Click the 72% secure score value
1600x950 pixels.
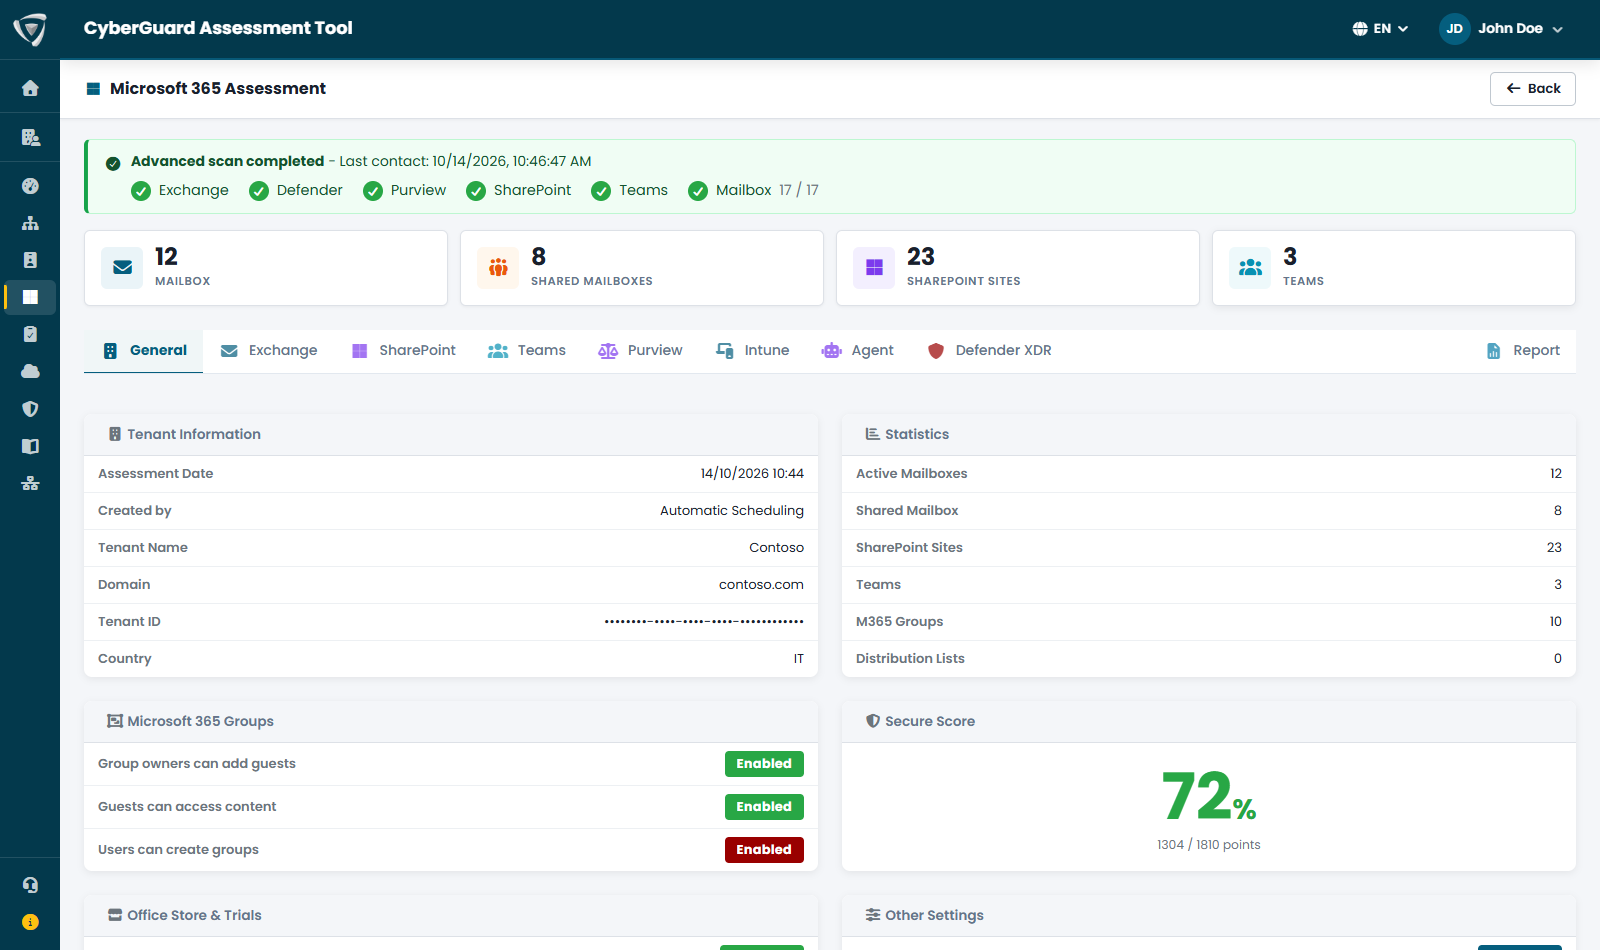tap(1208, 797)
